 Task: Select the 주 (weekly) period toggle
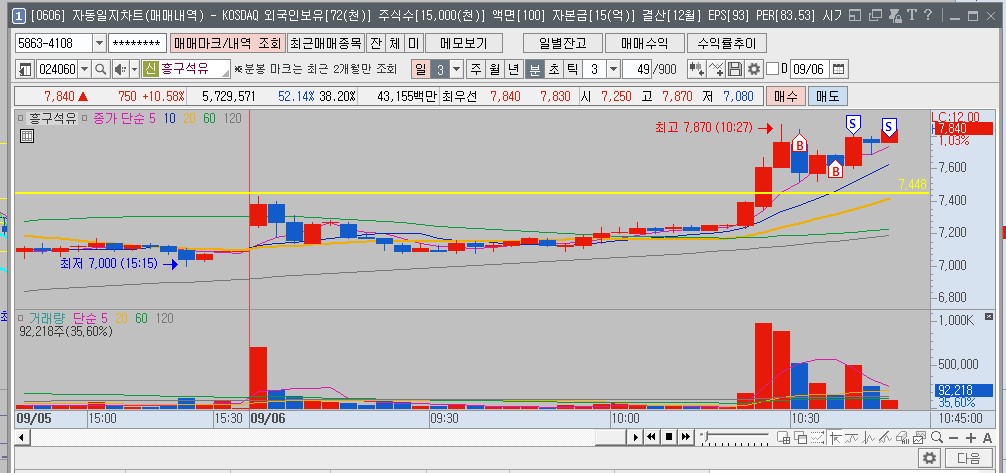point(475,69)
